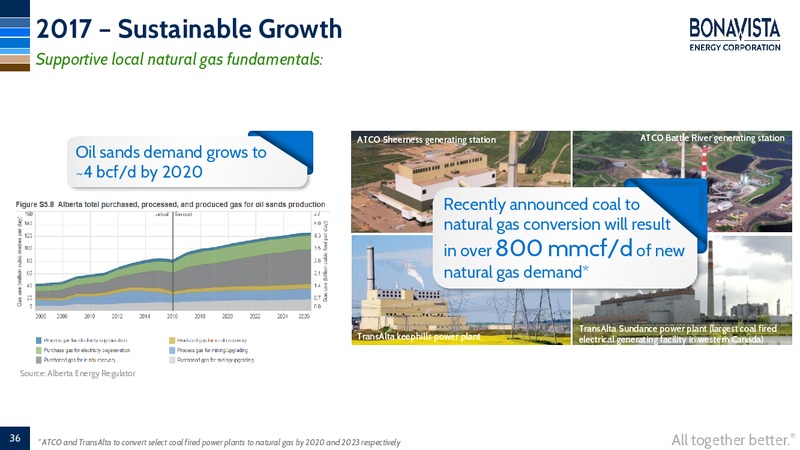Click the oil sands gas area chart

pyautogui.click(x=172, y=260)
